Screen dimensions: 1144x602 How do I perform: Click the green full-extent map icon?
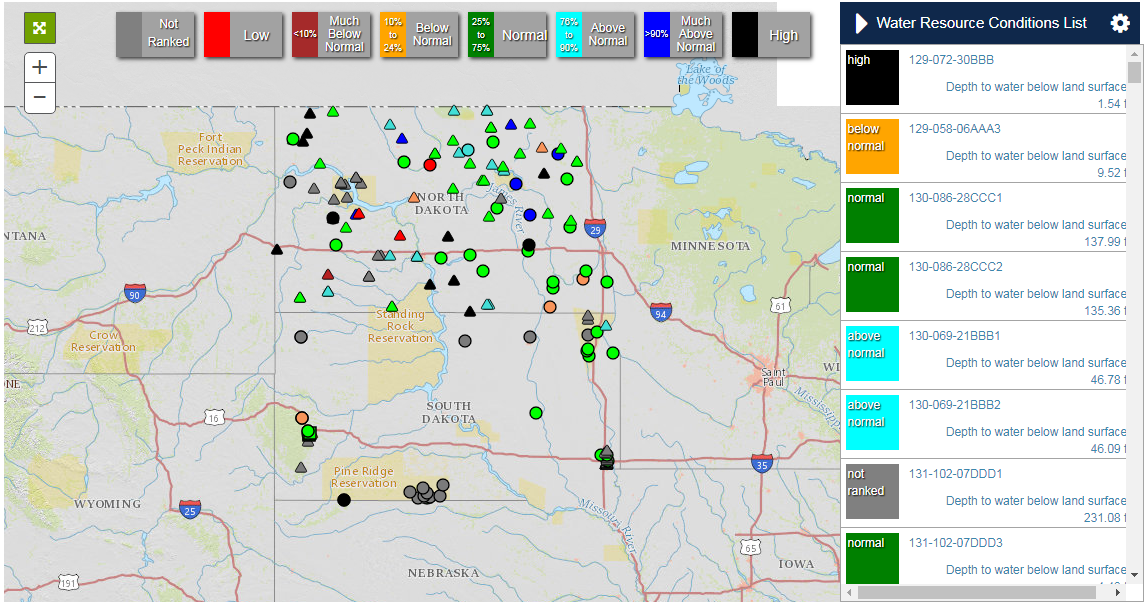click(39, 28)
